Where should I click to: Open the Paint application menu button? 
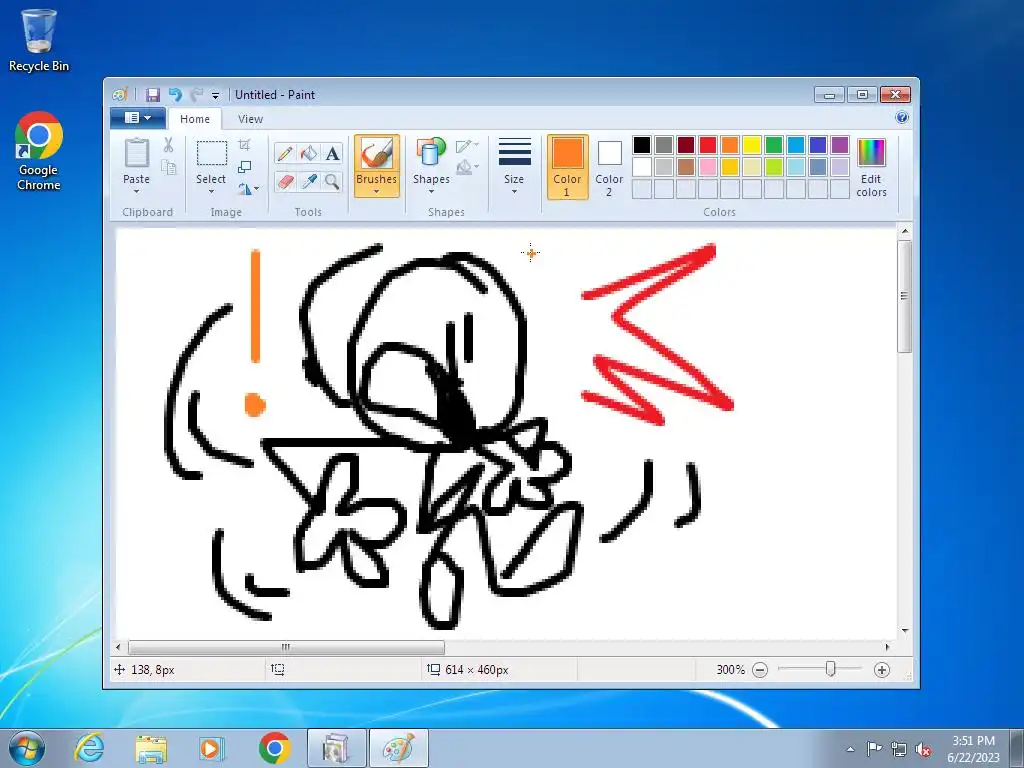[x=138, y=118]
